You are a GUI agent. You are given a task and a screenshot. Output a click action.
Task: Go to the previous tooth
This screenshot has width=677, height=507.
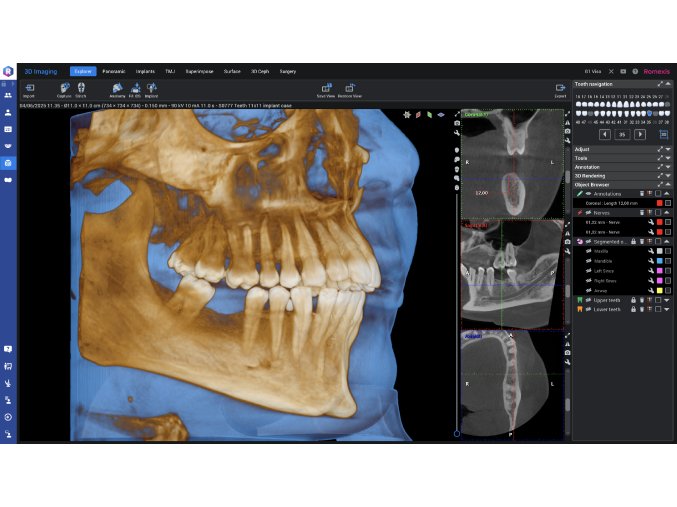[604, 135]
